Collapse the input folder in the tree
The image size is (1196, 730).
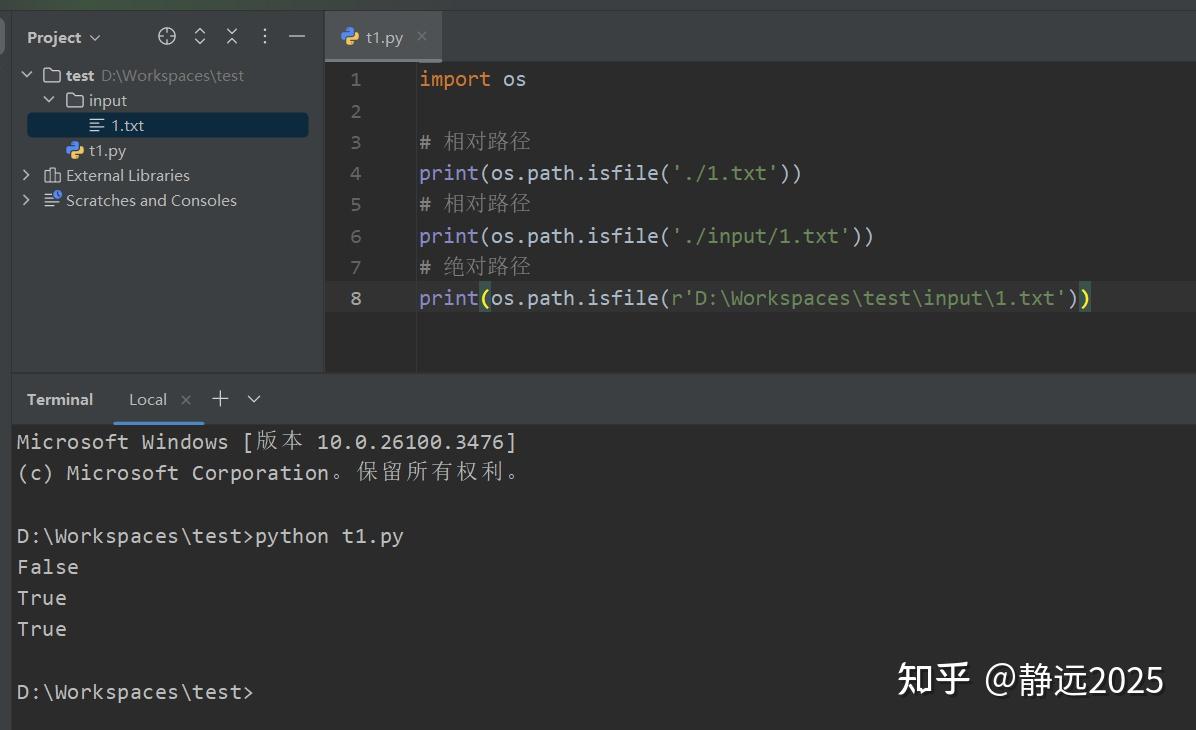(x=49, y=100)
